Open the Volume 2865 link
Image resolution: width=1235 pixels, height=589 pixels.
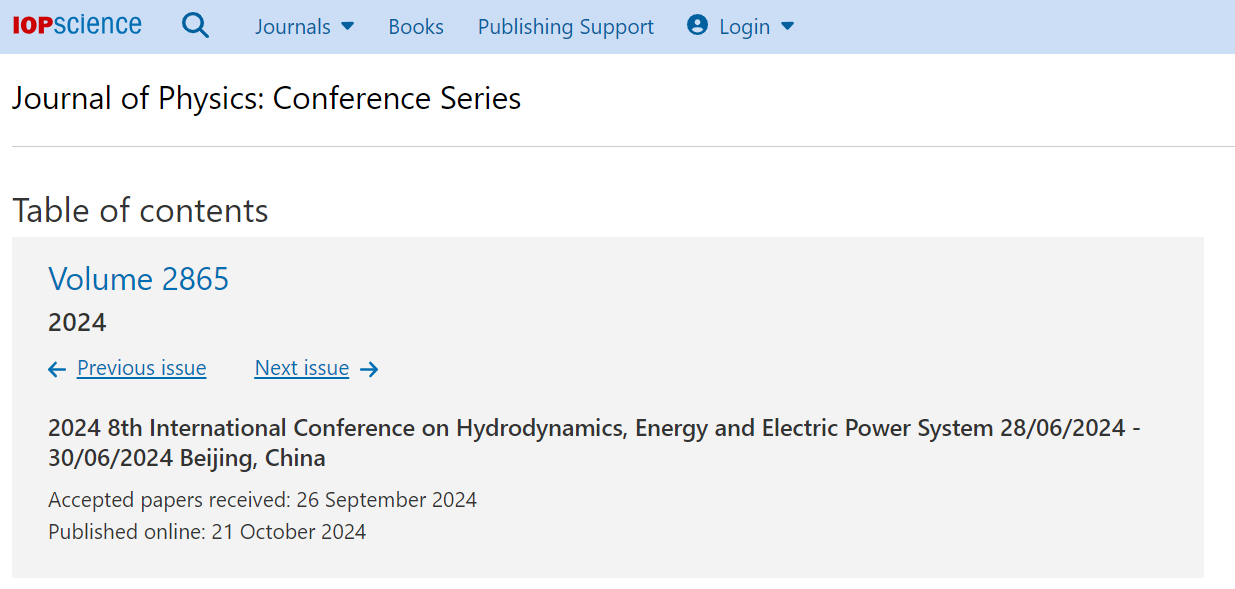click(139, 279)
